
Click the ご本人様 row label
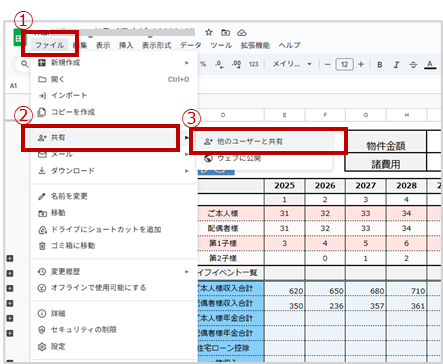(x=223, y=213)
